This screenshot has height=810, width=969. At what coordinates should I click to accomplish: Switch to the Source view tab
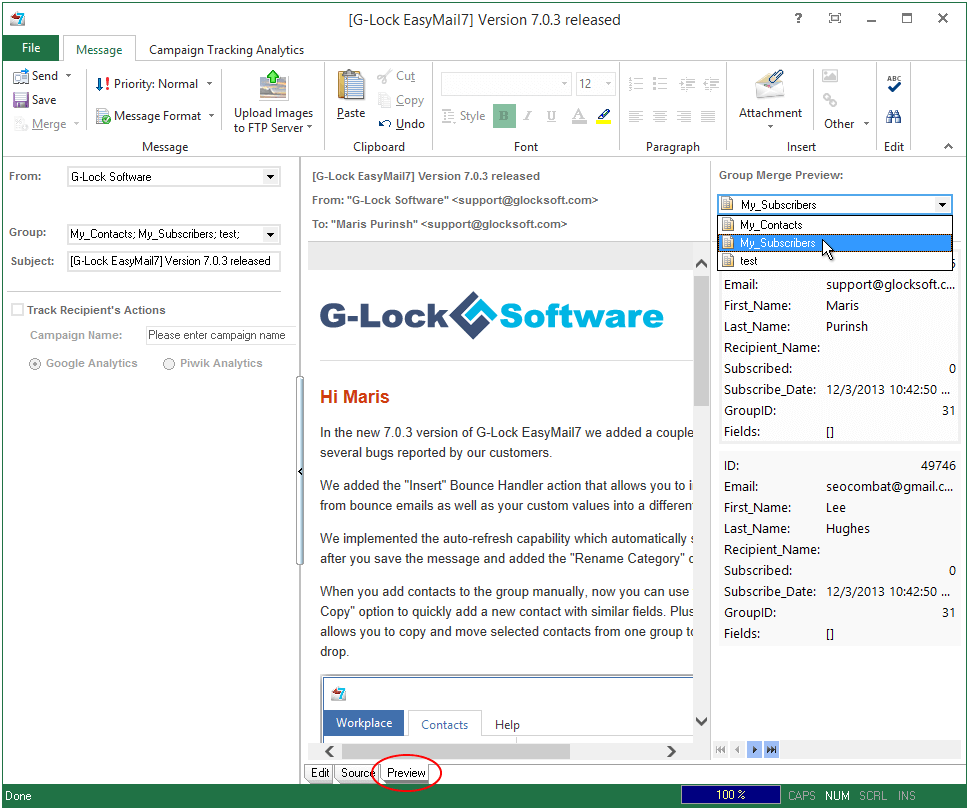357,773
